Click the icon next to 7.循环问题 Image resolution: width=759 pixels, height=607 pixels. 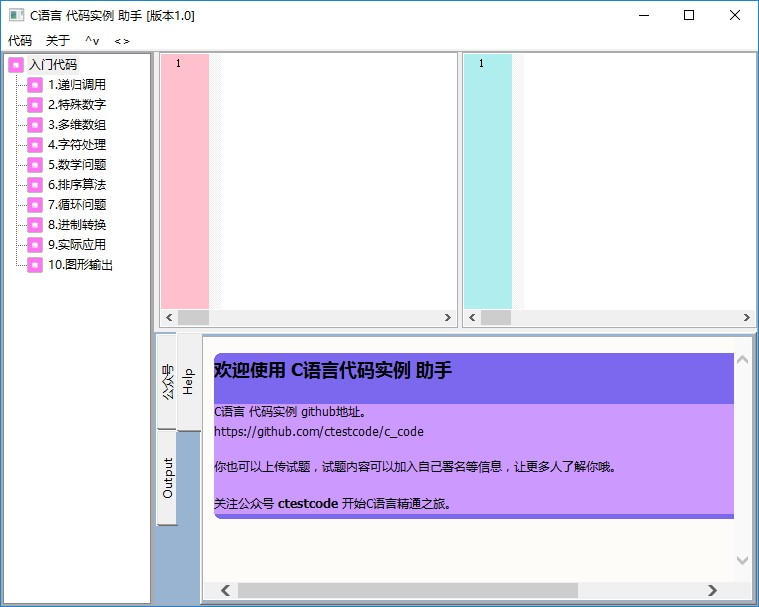(x=35, y=205)
